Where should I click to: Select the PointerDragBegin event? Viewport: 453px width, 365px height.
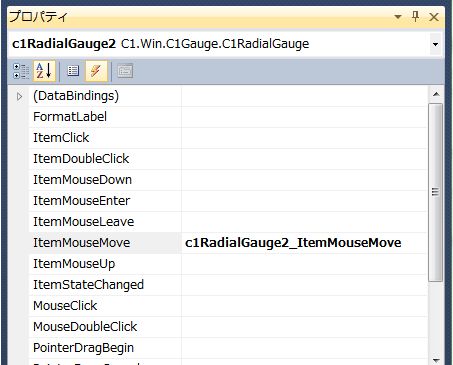(83, 348)
